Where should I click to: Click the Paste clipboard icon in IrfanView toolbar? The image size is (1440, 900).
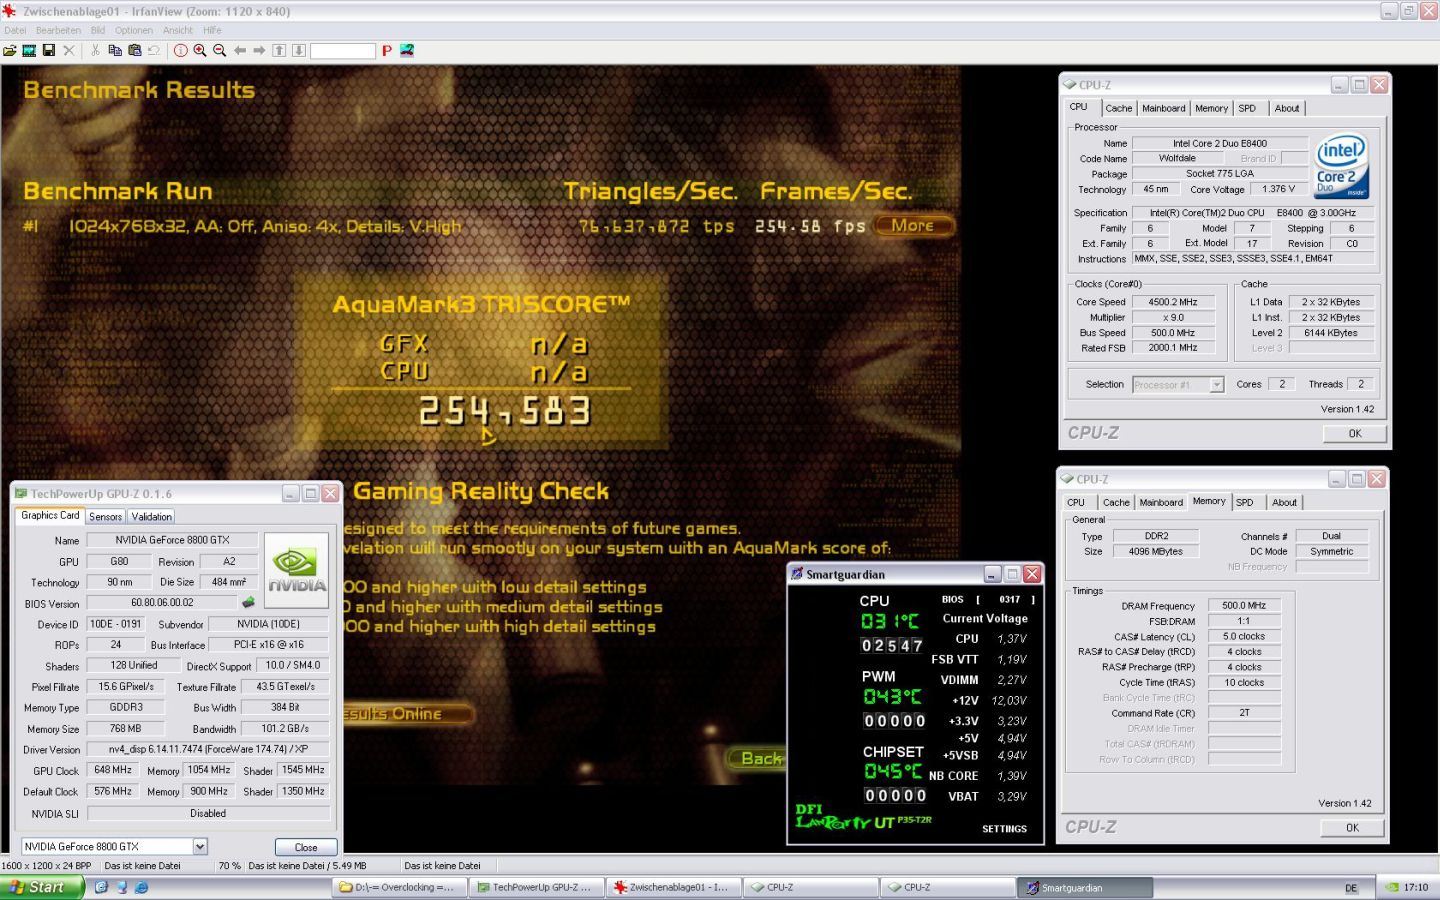[134, 50]
